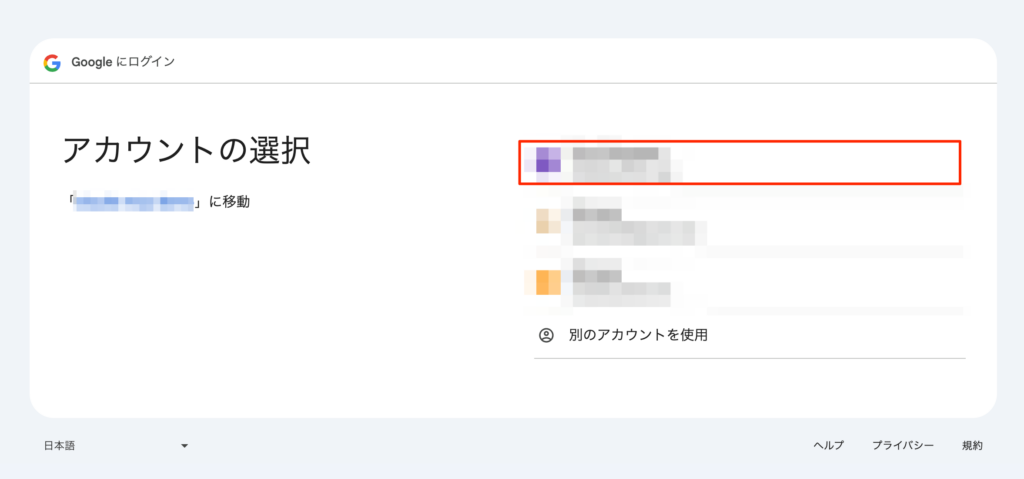Select the second account's blurred name
Image resolution: width=1024 pixels, height=479 pixels.
(x=597, y=214)
